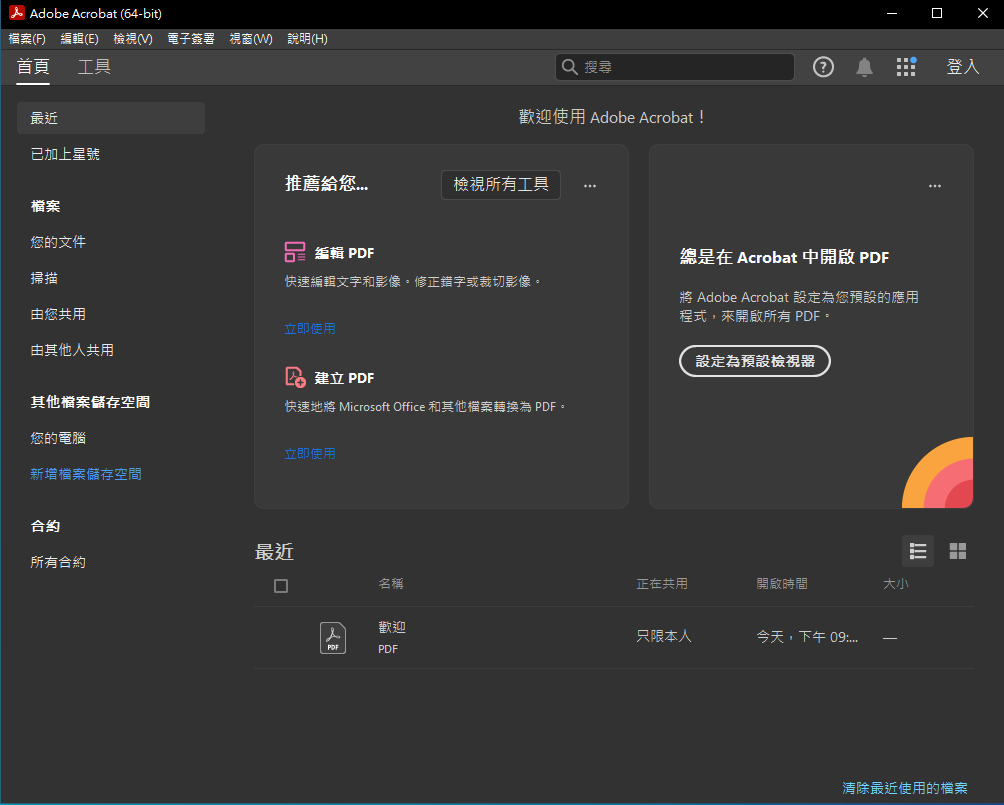Click the 歡迎 PDF file icon
The image size is (1004, 805).
332,638
